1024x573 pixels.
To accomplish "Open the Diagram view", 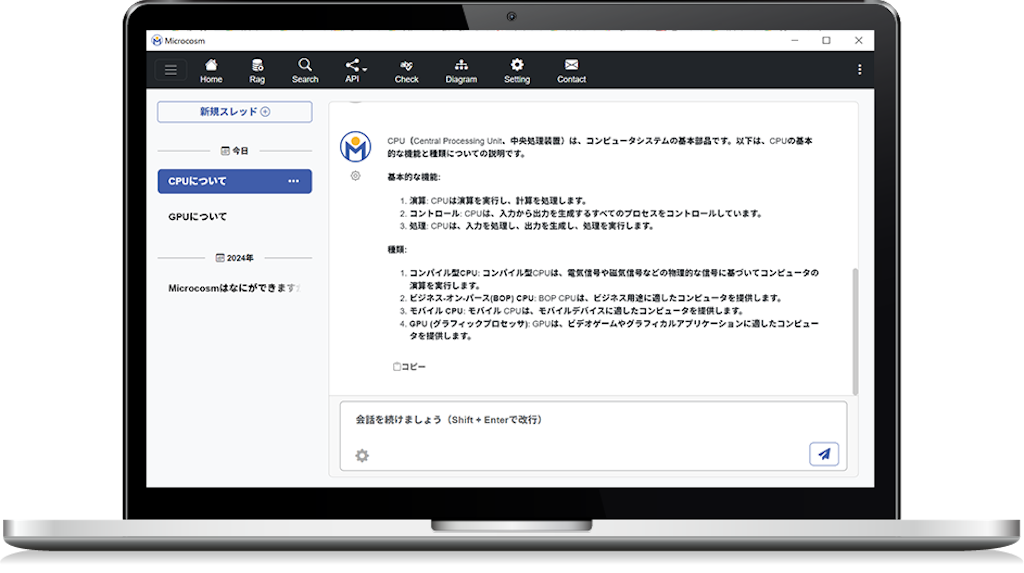I will (x=461, y=70).
